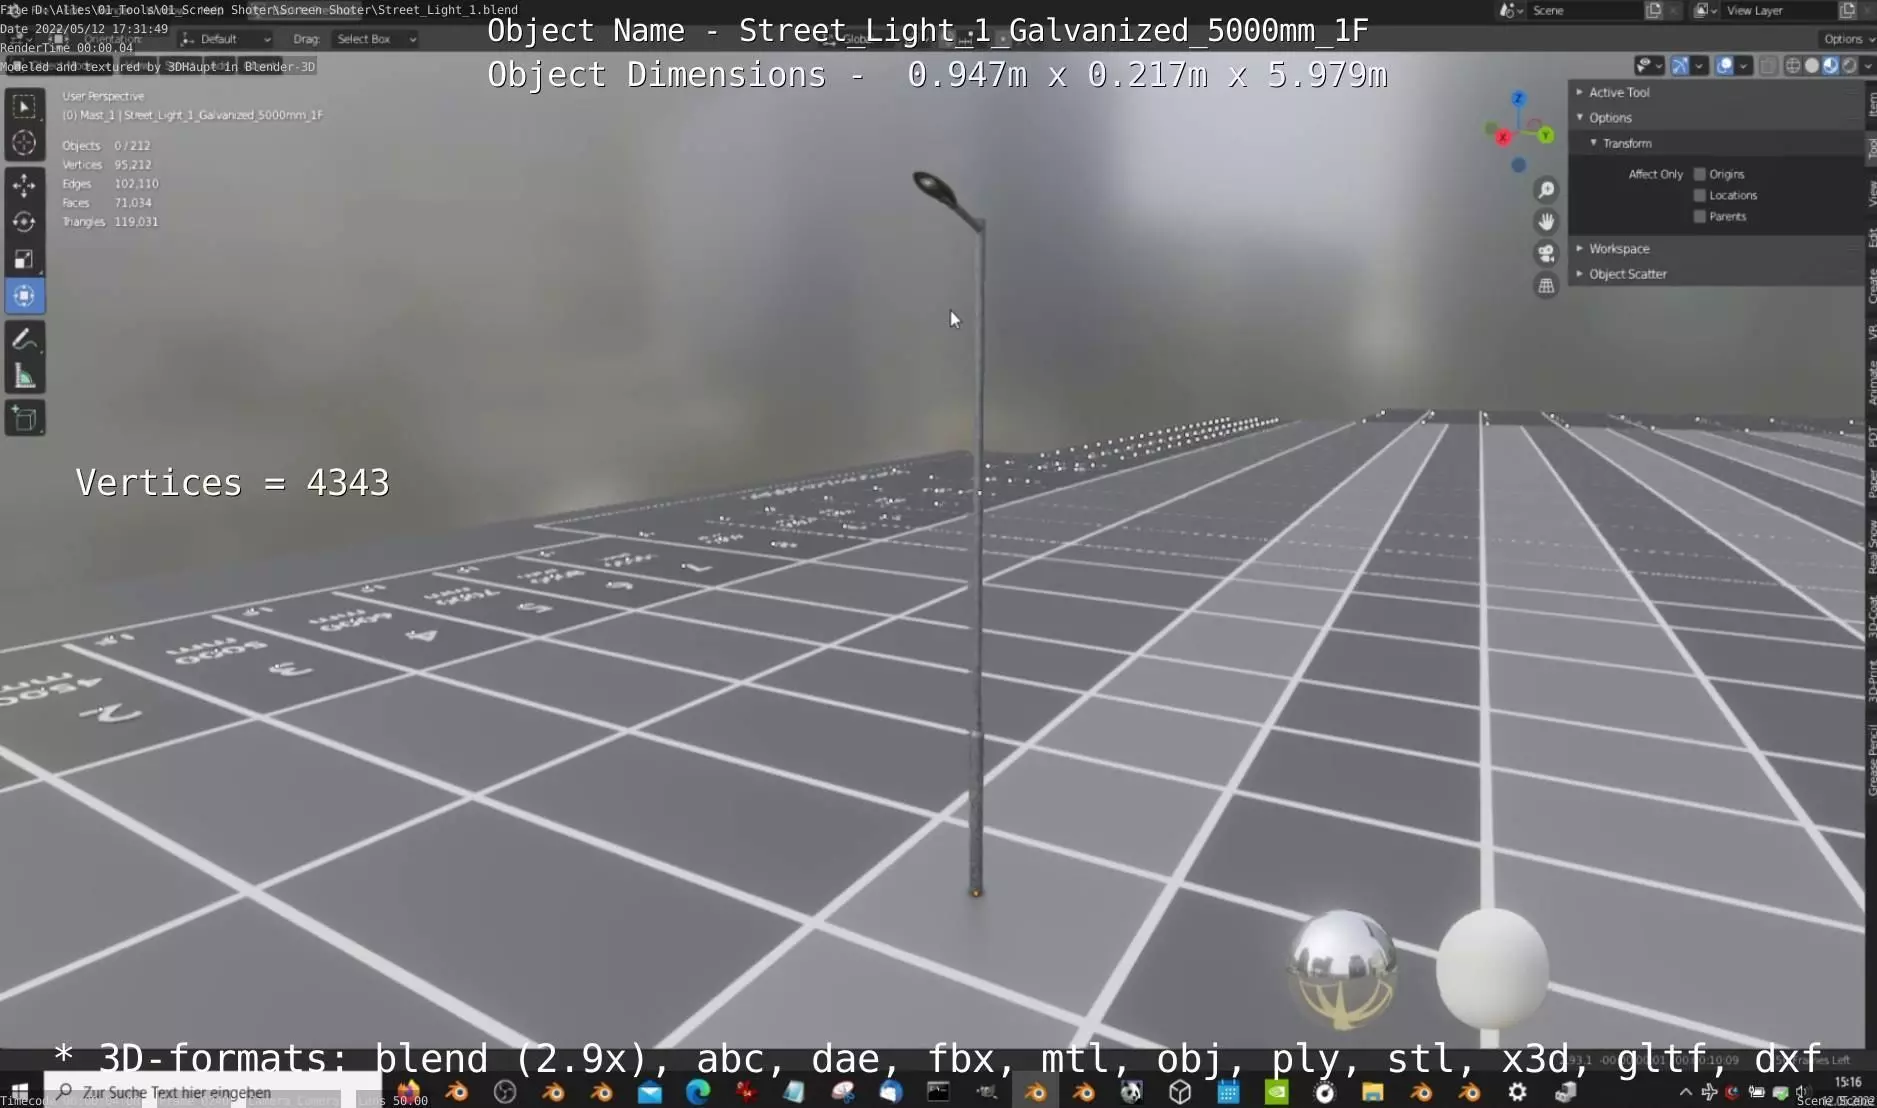Image resolution: width=1877 pixels, height=1108 pixels.
Task: Click the new scene copy icon
Action: tap(1654, 10)
